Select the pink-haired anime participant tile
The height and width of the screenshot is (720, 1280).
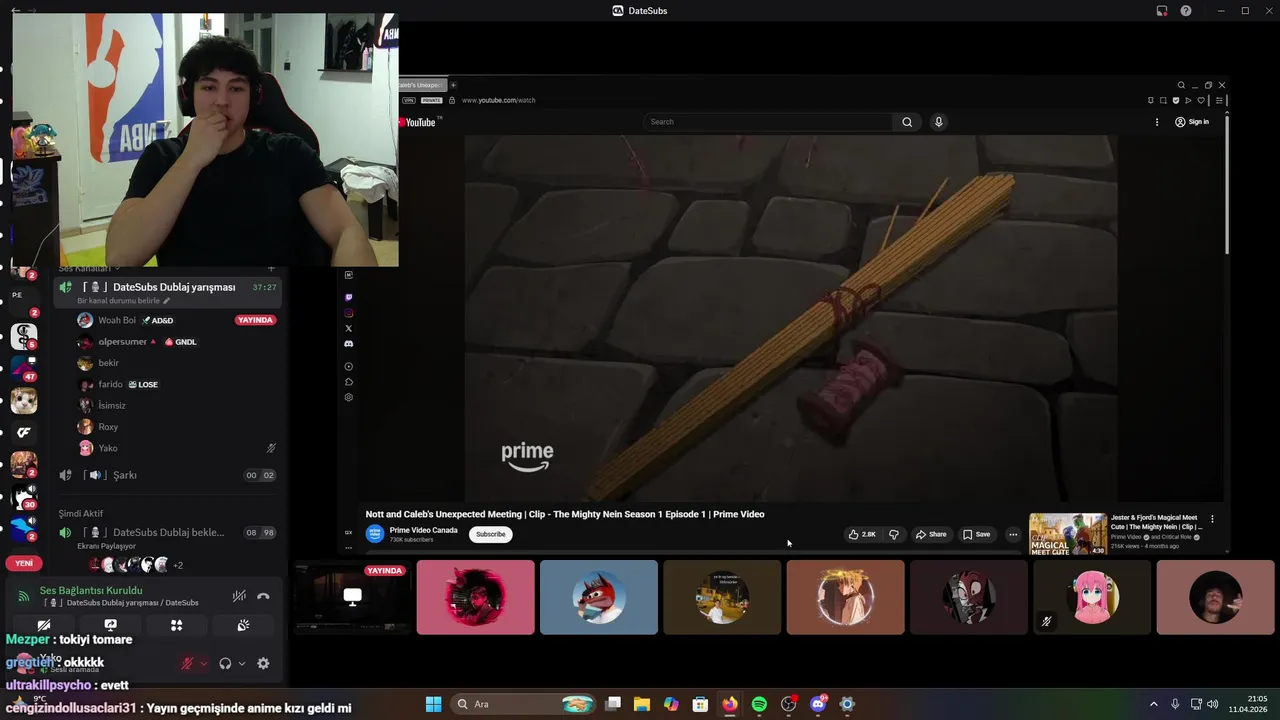(1092, 597)
